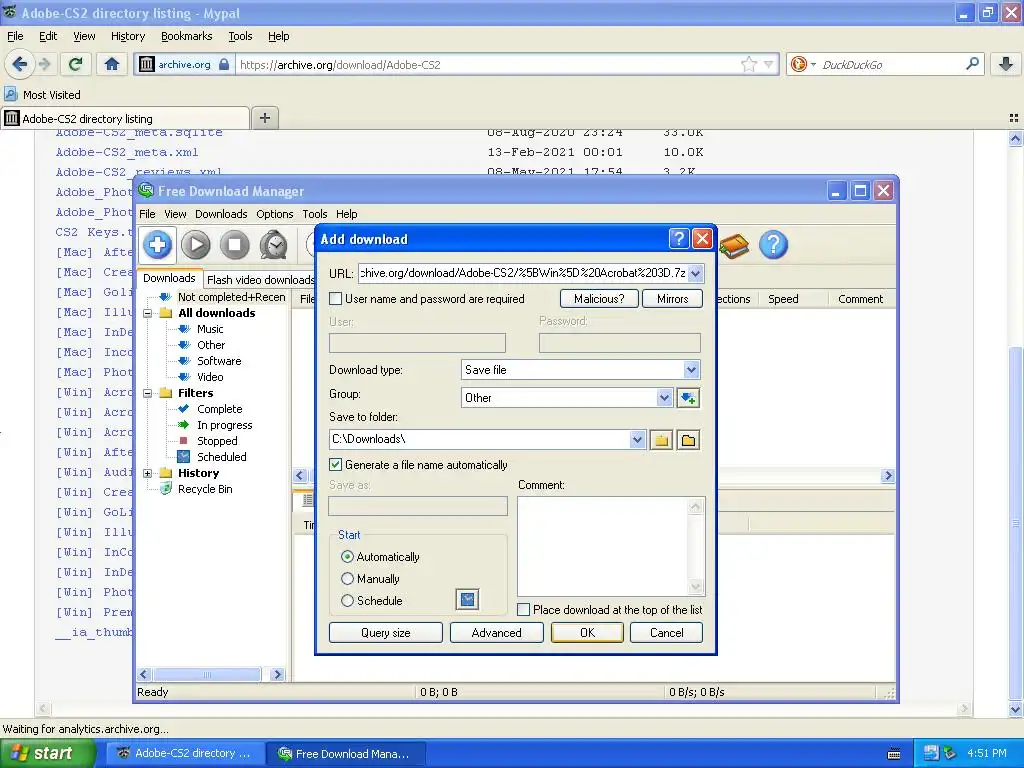Open the Group dropdown showing Other
1024x768 pixels.
click(664, 398)
